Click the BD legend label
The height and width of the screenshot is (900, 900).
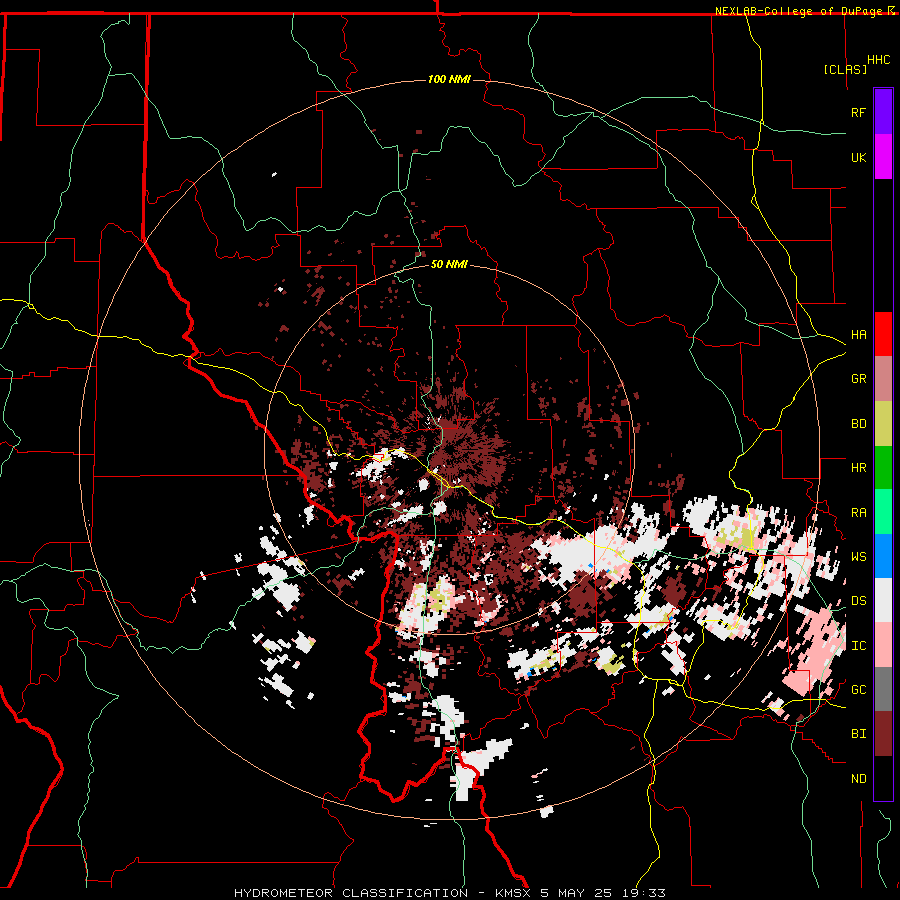pyautogui.click(x=858, y=424)
